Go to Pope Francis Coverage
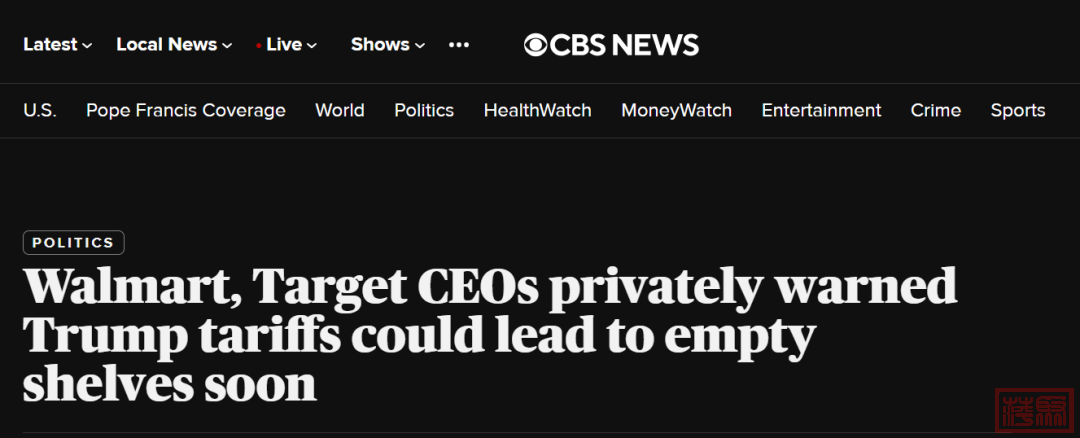The width and height of the screenshot is (1080, 438). tap(186, 110)
